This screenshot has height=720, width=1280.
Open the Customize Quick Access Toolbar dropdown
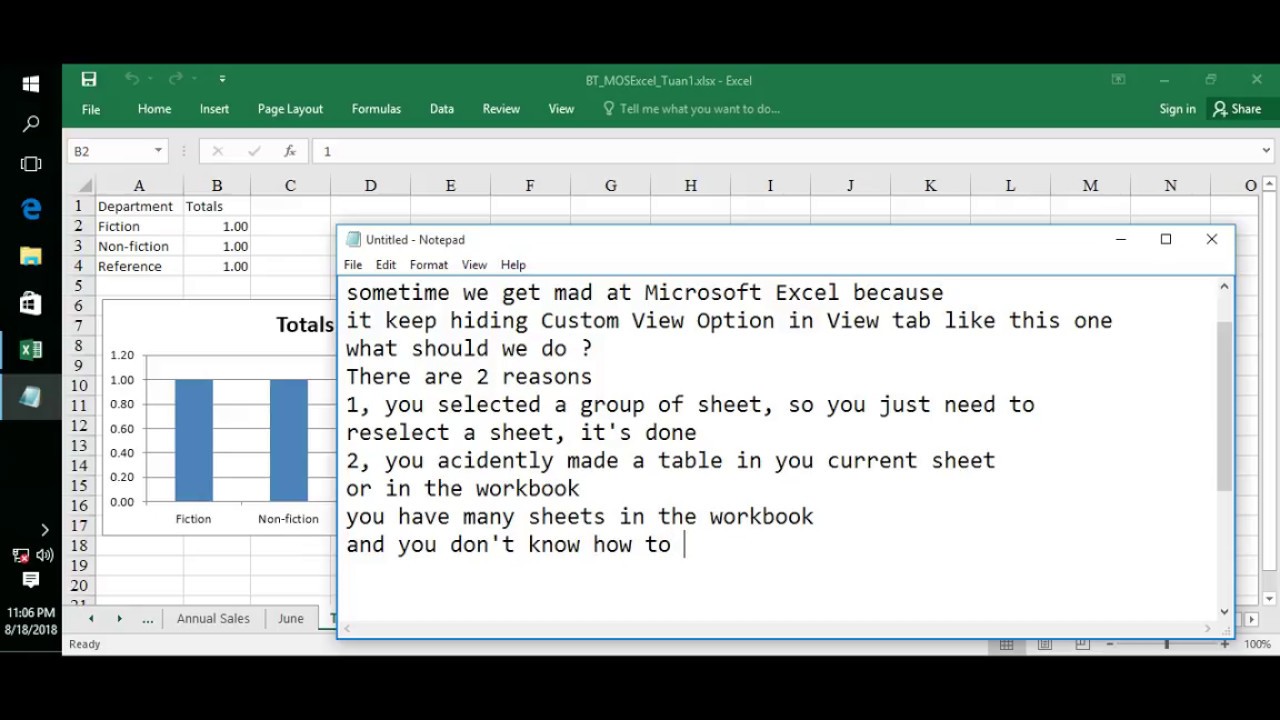point(222,79)
